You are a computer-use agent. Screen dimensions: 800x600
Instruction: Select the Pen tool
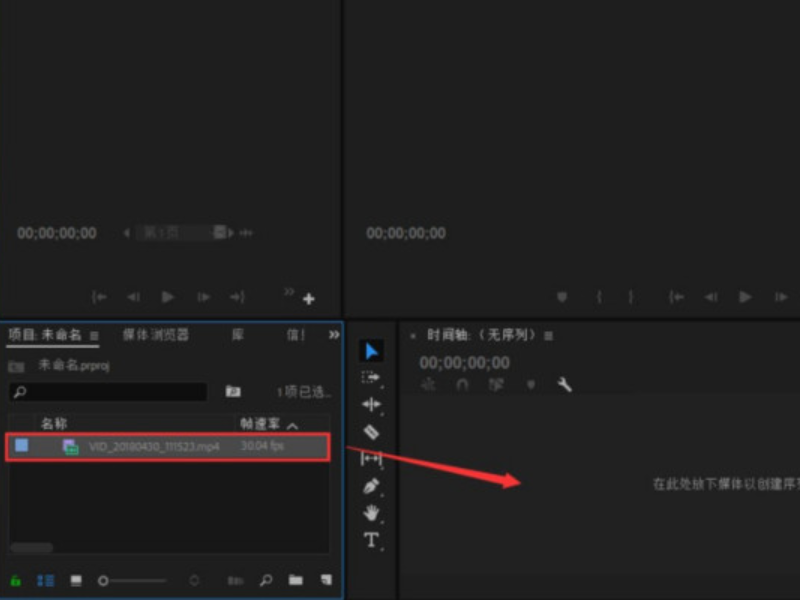tap(371, 486)
